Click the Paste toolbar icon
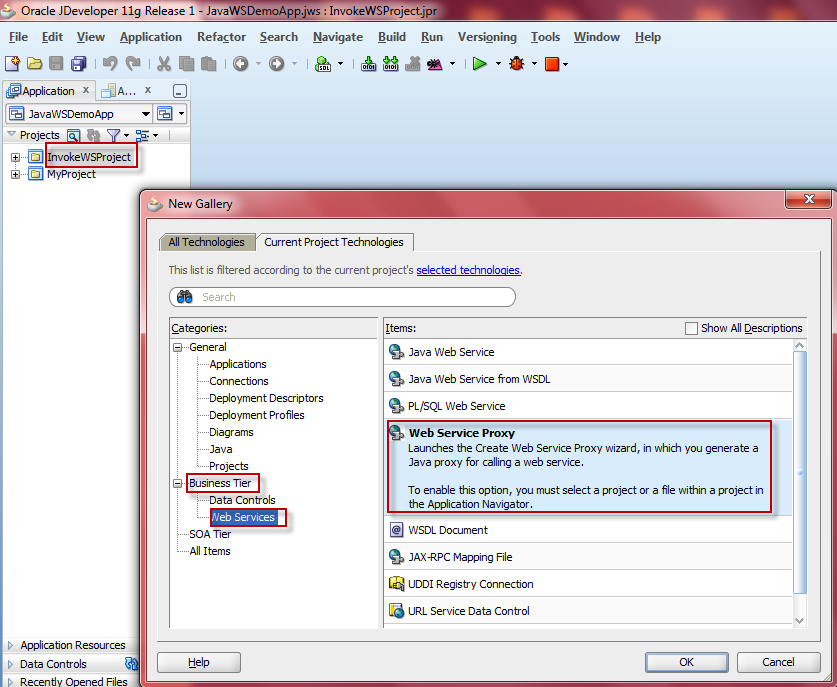 point(209,64)
